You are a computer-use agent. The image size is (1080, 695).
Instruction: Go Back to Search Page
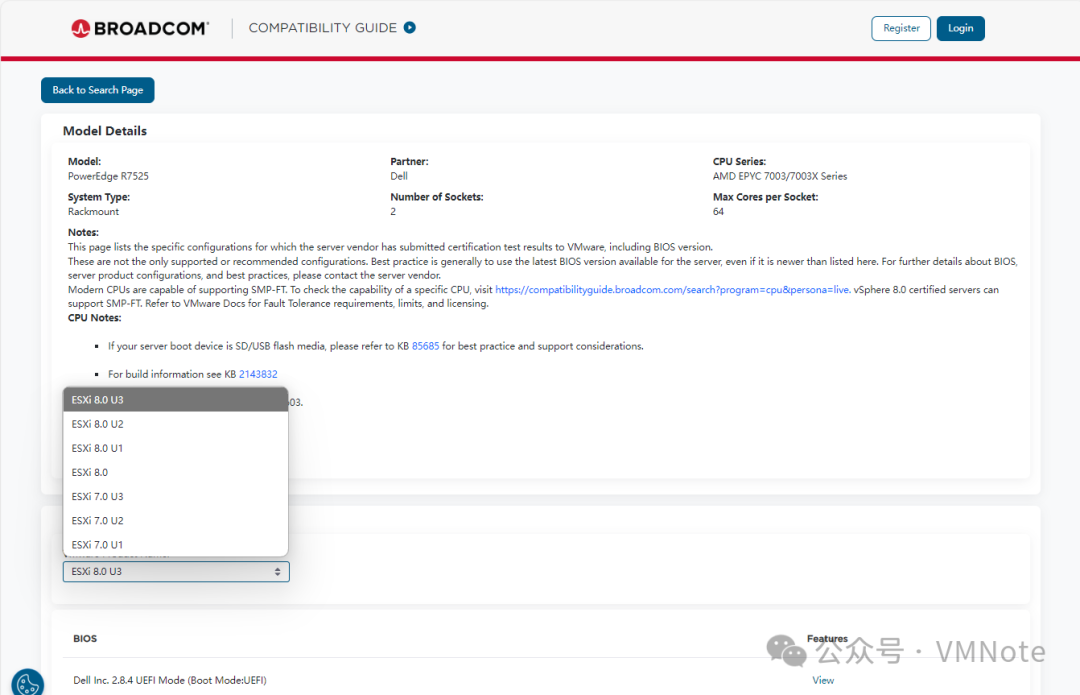[x=98, y=90]
